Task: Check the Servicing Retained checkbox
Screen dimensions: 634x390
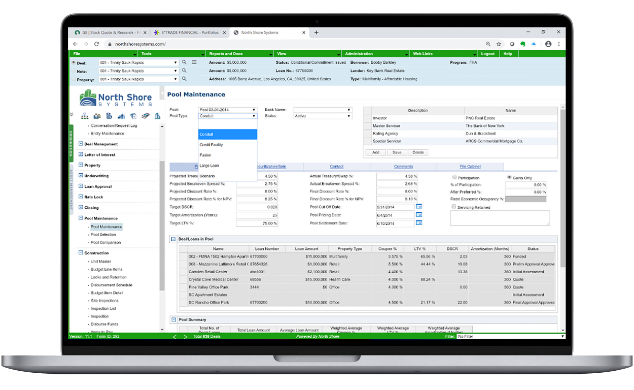Action: coord(454,207)
